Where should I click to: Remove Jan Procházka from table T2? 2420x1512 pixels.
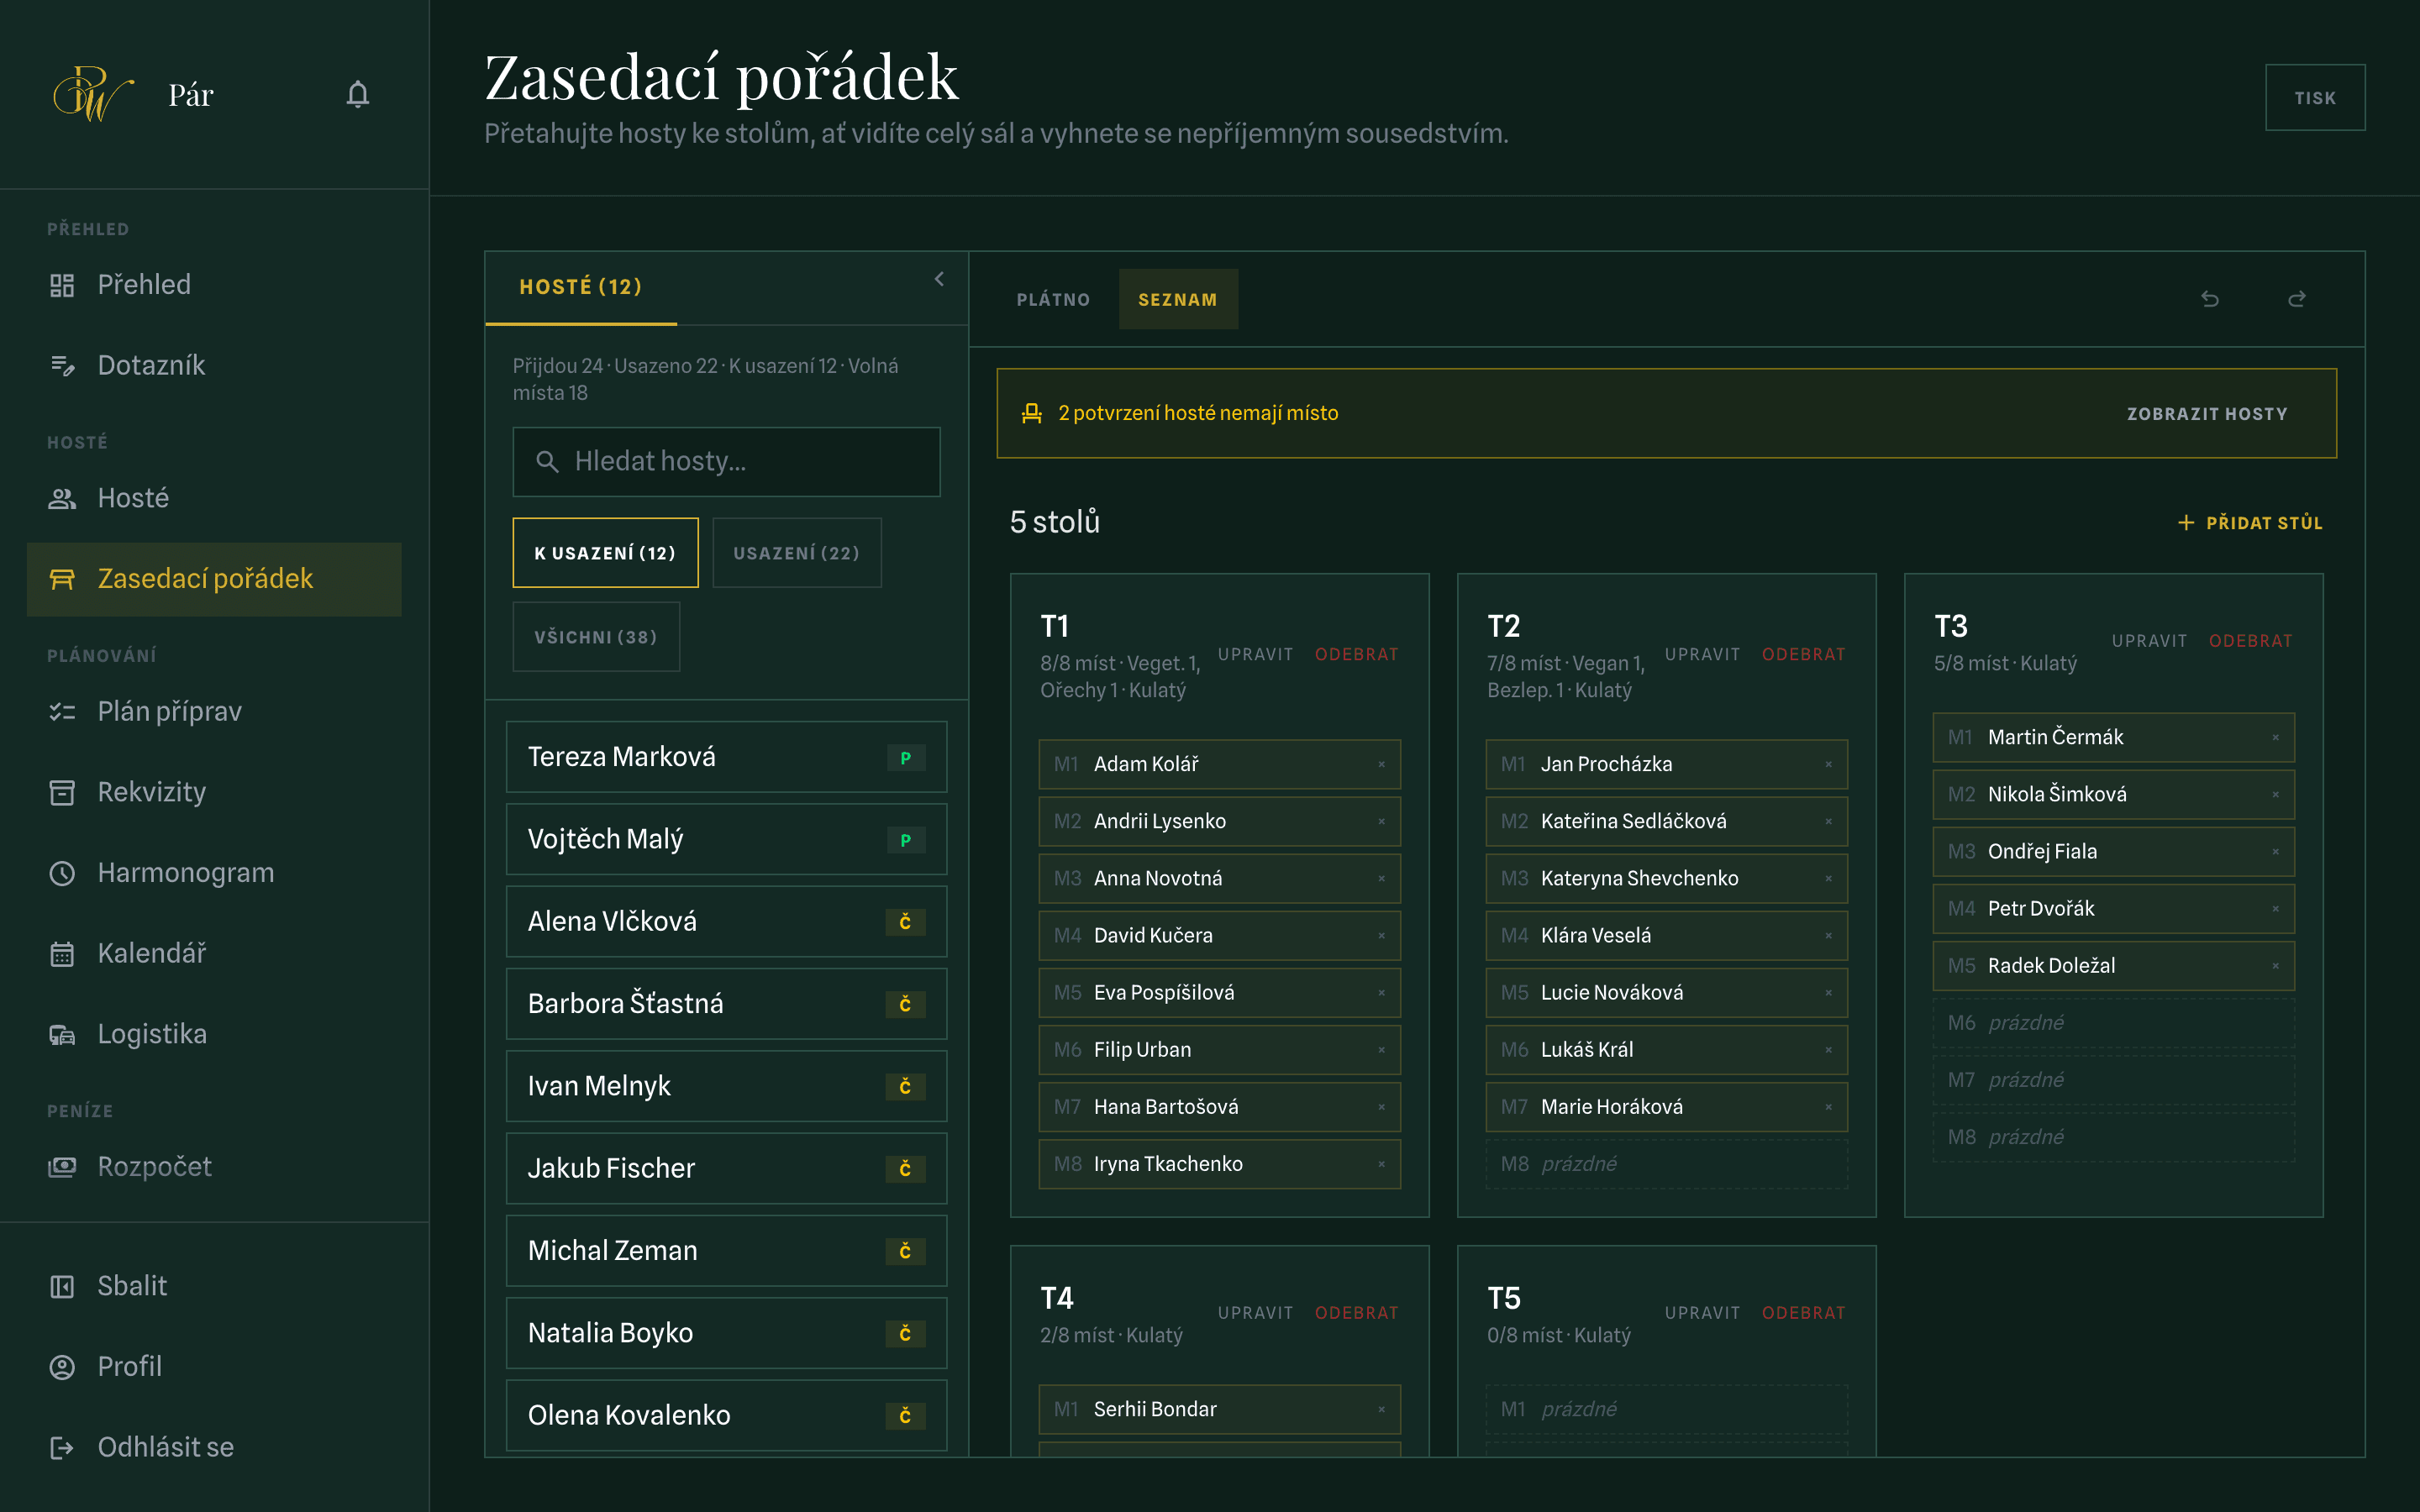1828,764
